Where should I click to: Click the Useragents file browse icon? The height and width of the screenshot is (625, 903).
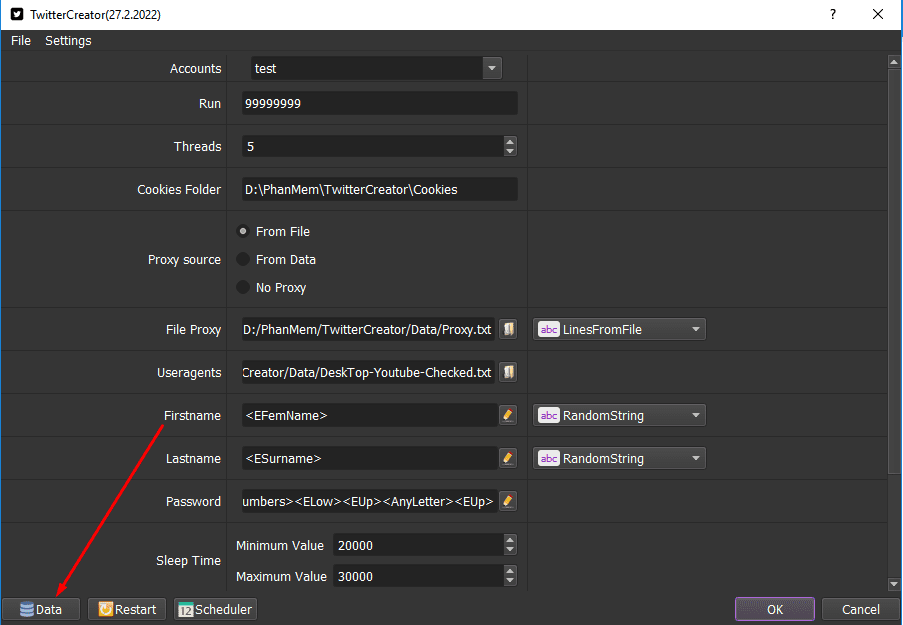pyautogui.click(x=508, y=372)
